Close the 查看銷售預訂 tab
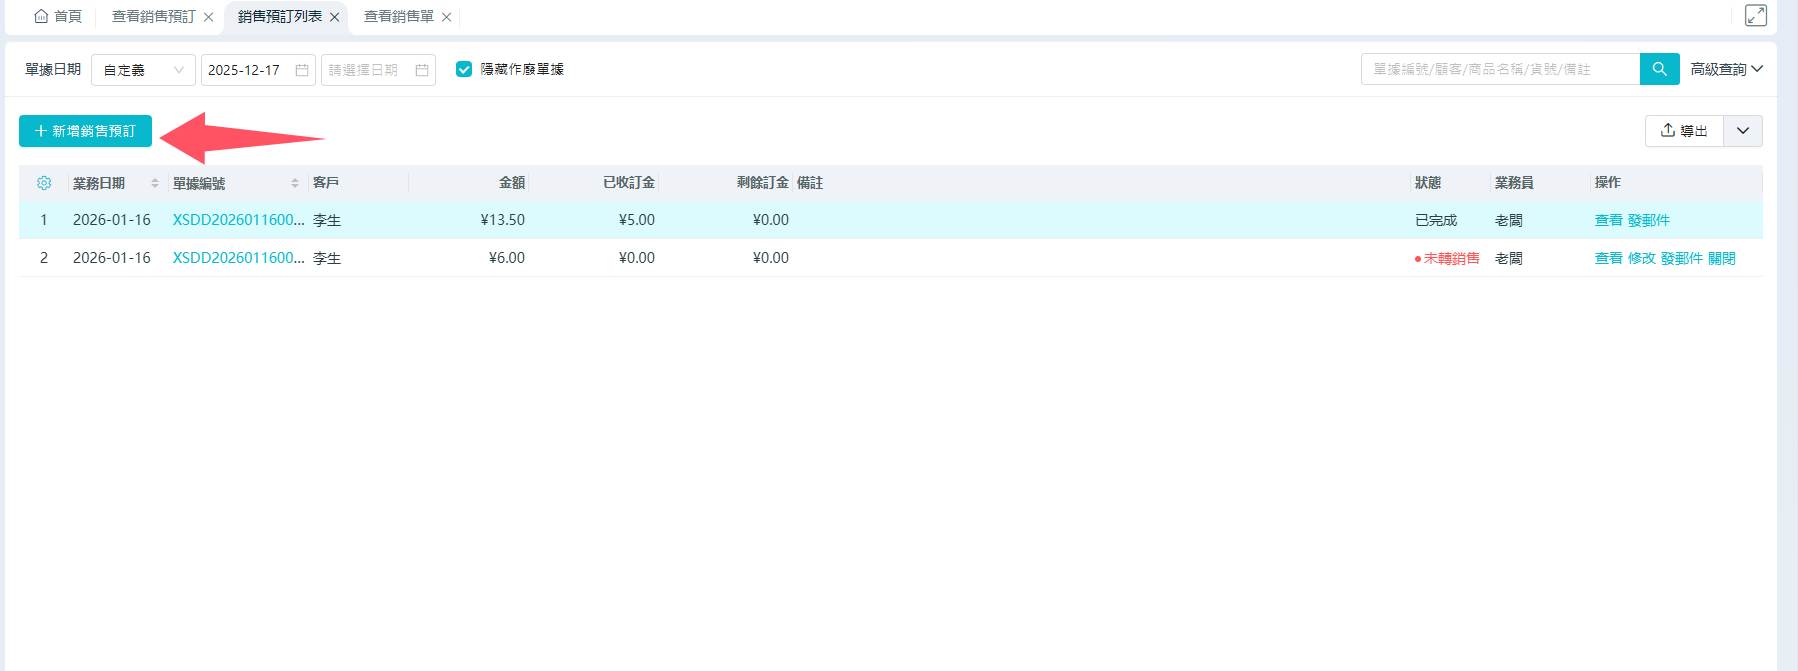 208,17
